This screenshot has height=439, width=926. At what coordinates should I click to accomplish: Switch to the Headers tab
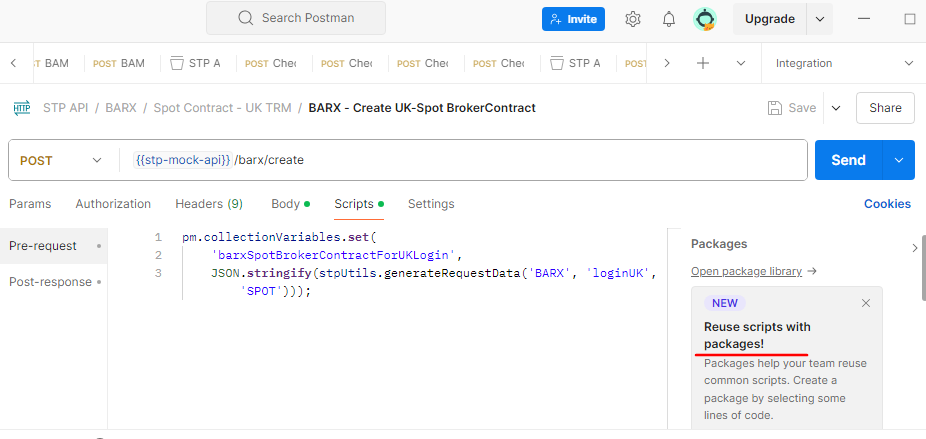pyautogui.click(x=209, y=204)
